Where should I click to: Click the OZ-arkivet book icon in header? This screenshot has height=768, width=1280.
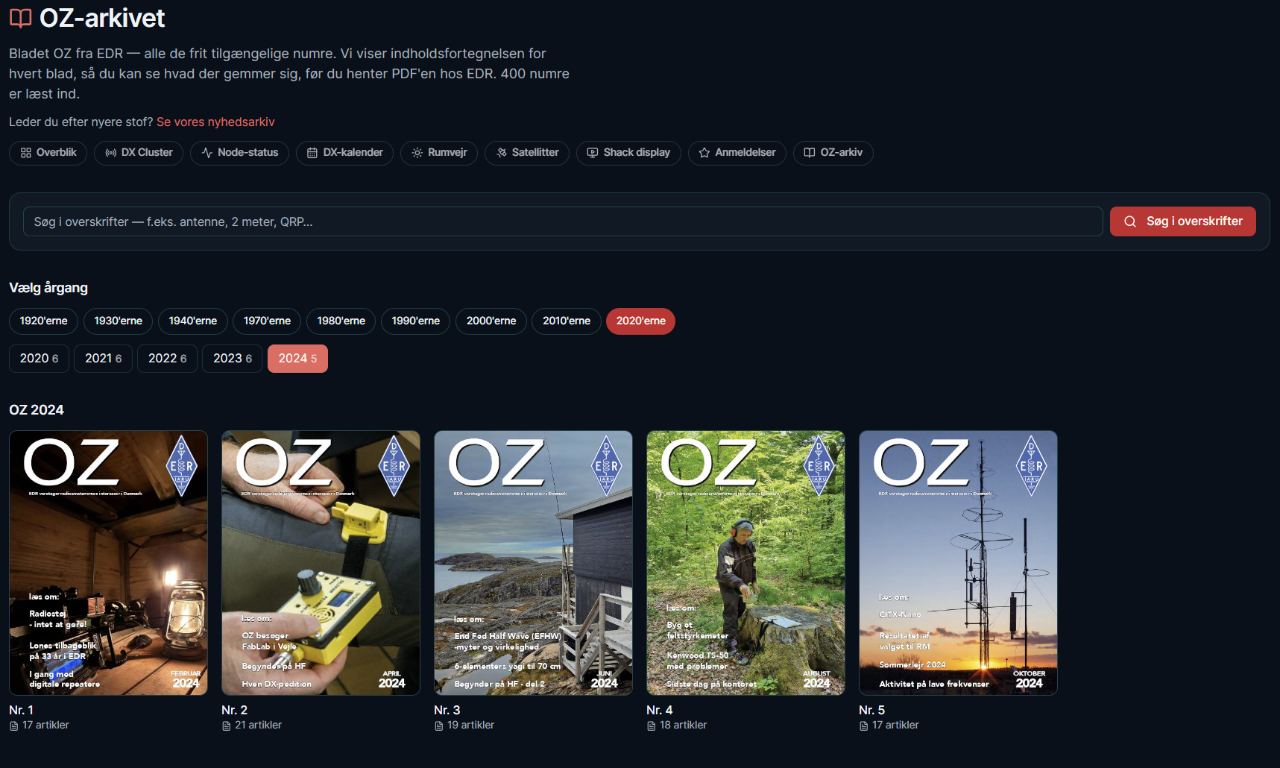[x=20, y=18]
